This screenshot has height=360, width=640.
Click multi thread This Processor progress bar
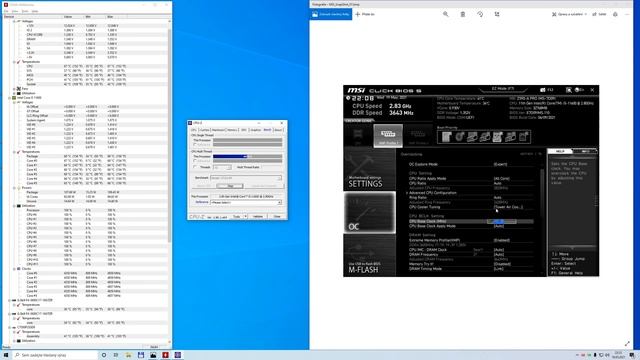pos(247,156)
